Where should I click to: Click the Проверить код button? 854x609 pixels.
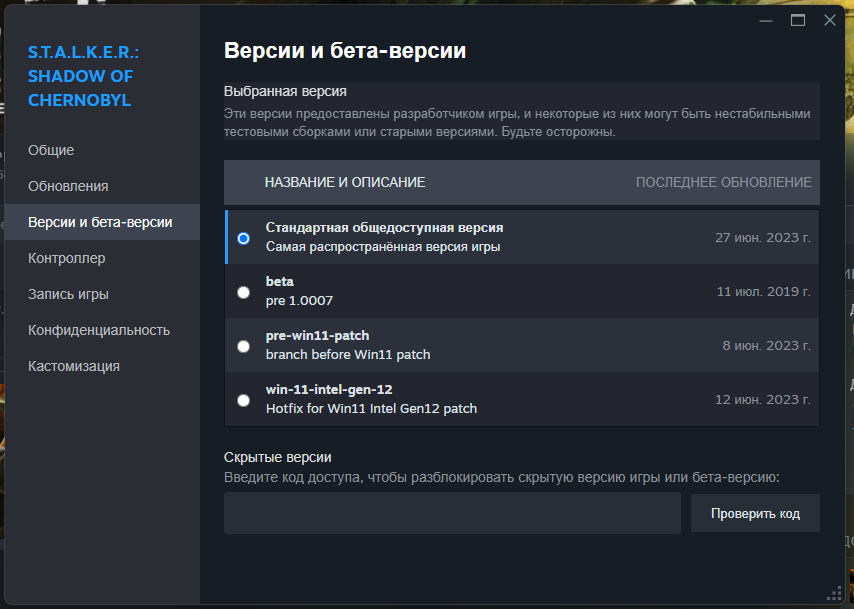[755, 513]
